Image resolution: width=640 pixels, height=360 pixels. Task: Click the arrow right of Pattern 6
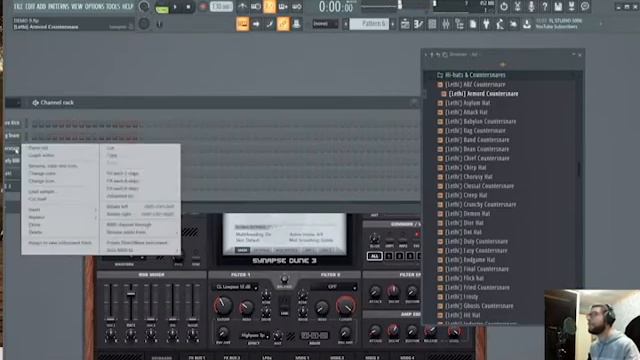tap(393, 24)
